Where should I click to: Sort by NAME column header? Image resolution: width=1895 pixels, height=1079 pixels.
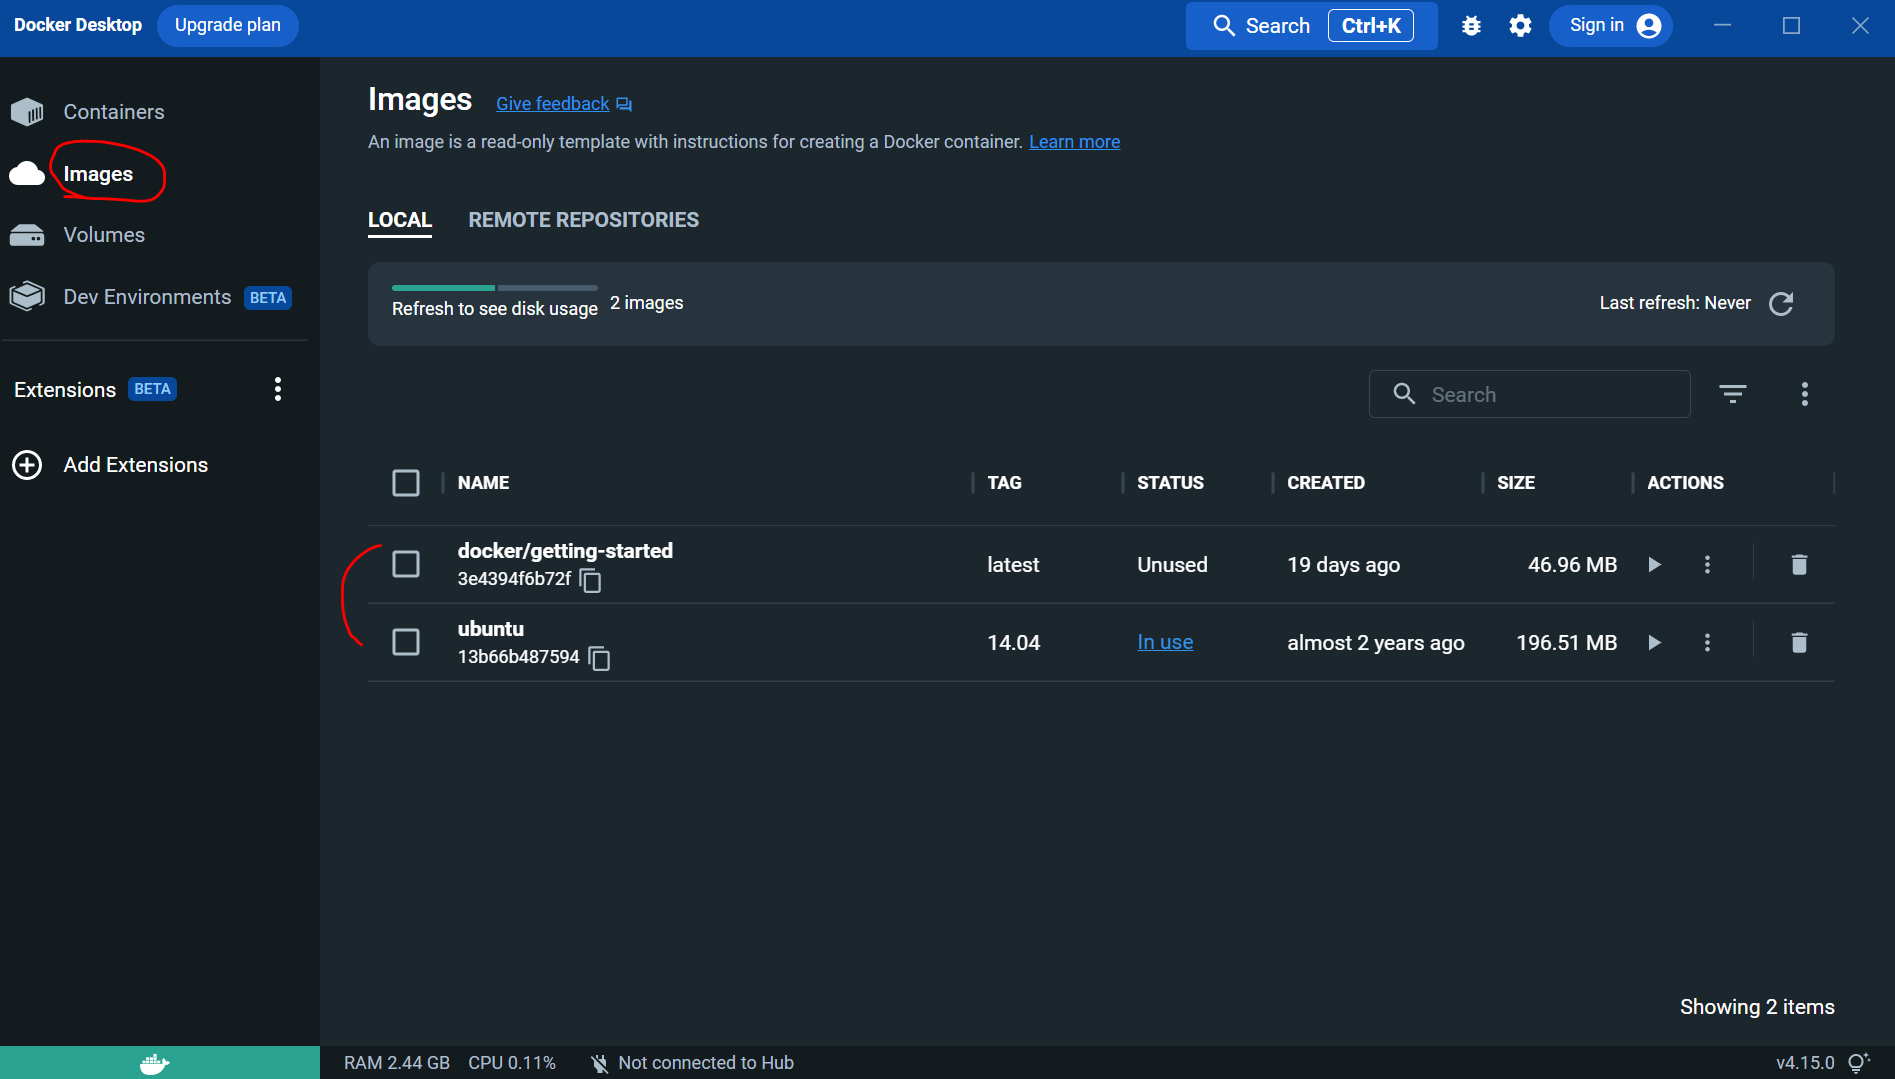(483, 483)
